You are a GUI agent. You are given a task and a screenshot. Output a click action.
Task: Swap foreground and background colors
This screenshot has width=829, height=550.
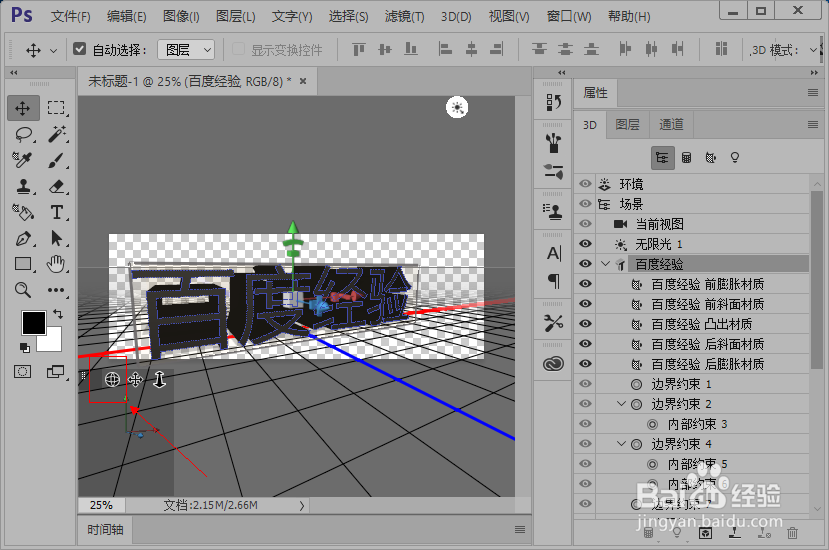(58, 314)
